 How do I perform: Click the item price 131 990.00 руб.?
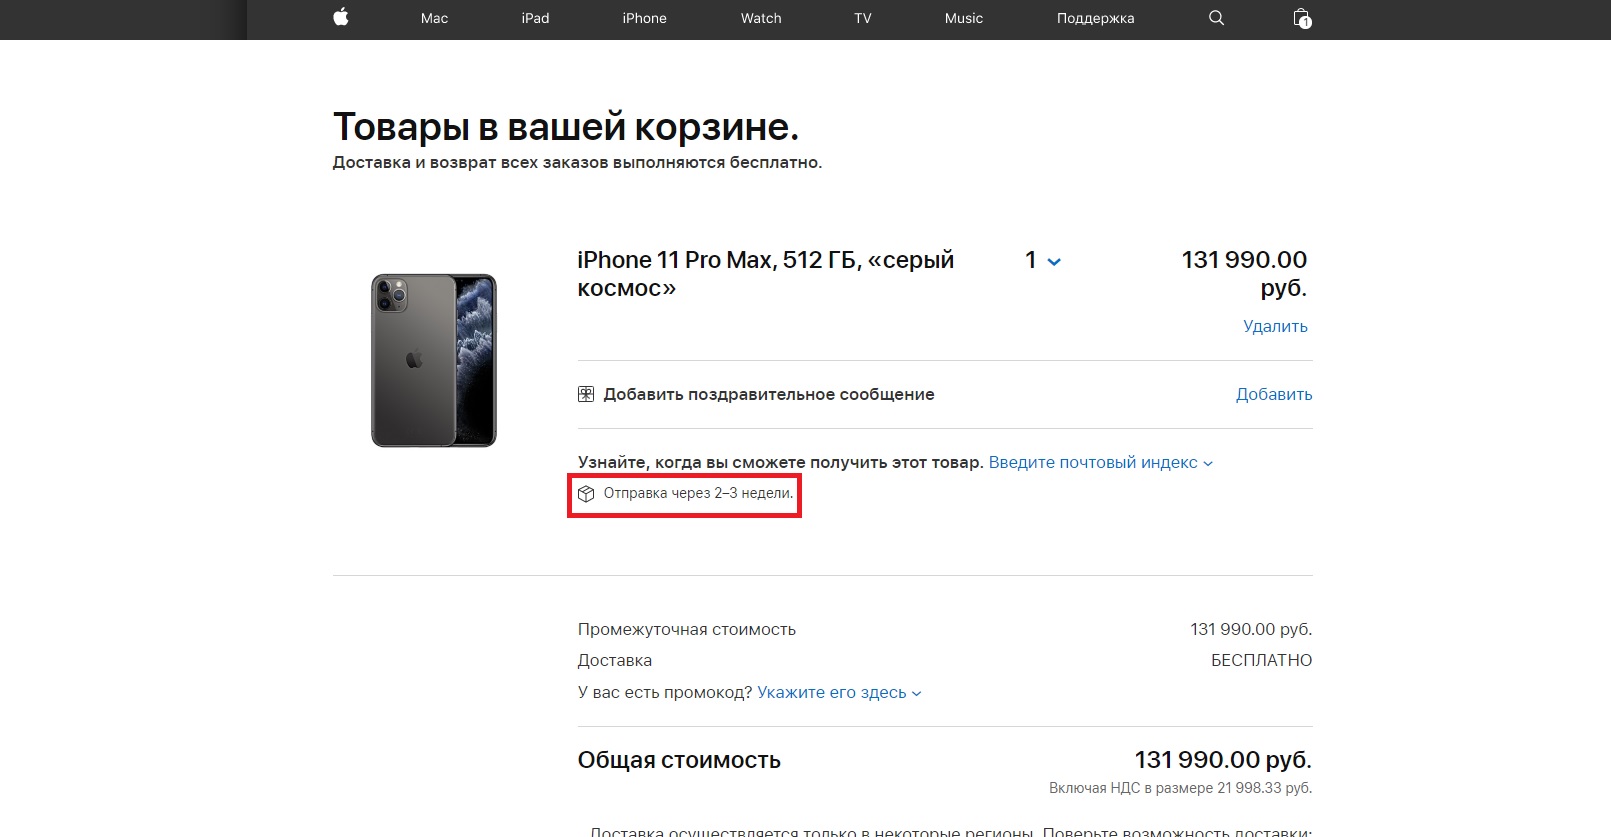click(1244, 274)
